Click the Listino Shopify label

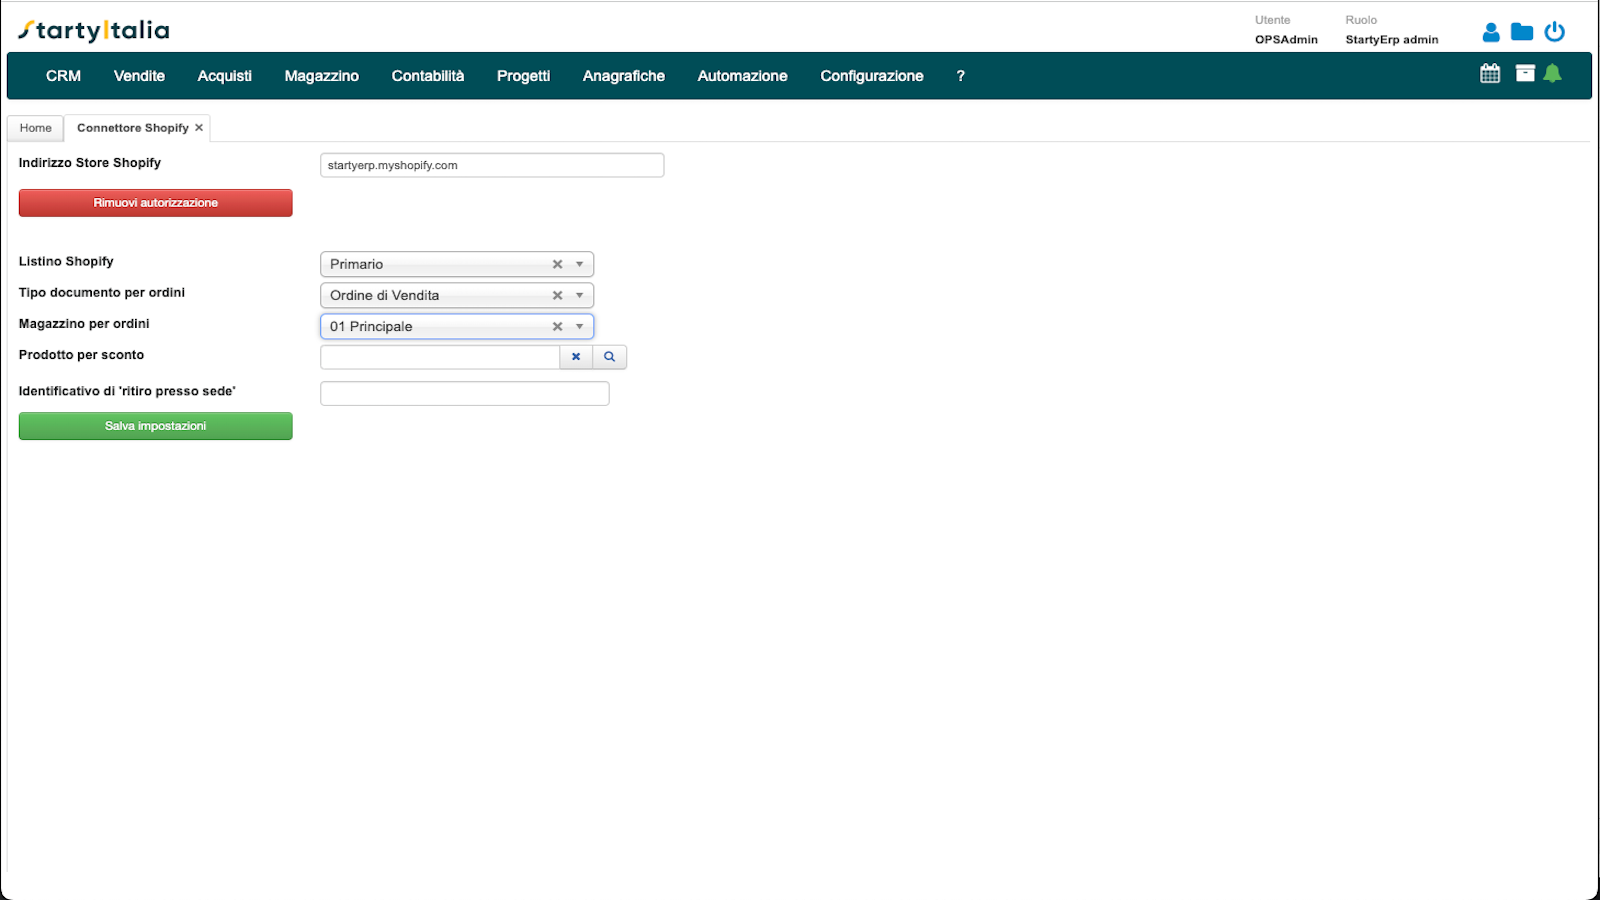pyautogui.click(x=66, y=261)
